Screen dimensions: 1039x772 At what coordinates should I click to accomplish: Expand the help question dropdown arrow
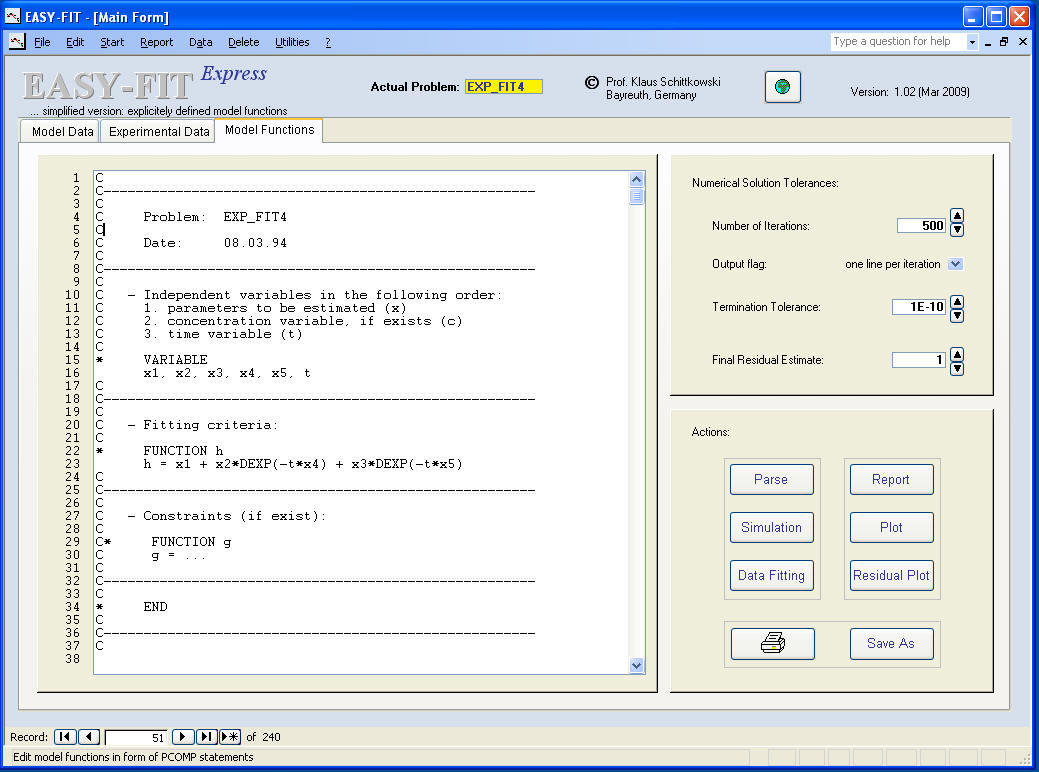coord(972,42)
